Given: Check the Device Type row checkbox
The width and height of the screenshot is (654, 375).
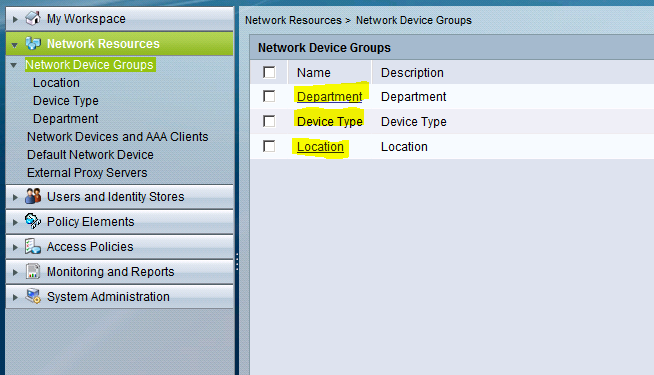Looking at the screenshot, I should [x=269, y=121].
